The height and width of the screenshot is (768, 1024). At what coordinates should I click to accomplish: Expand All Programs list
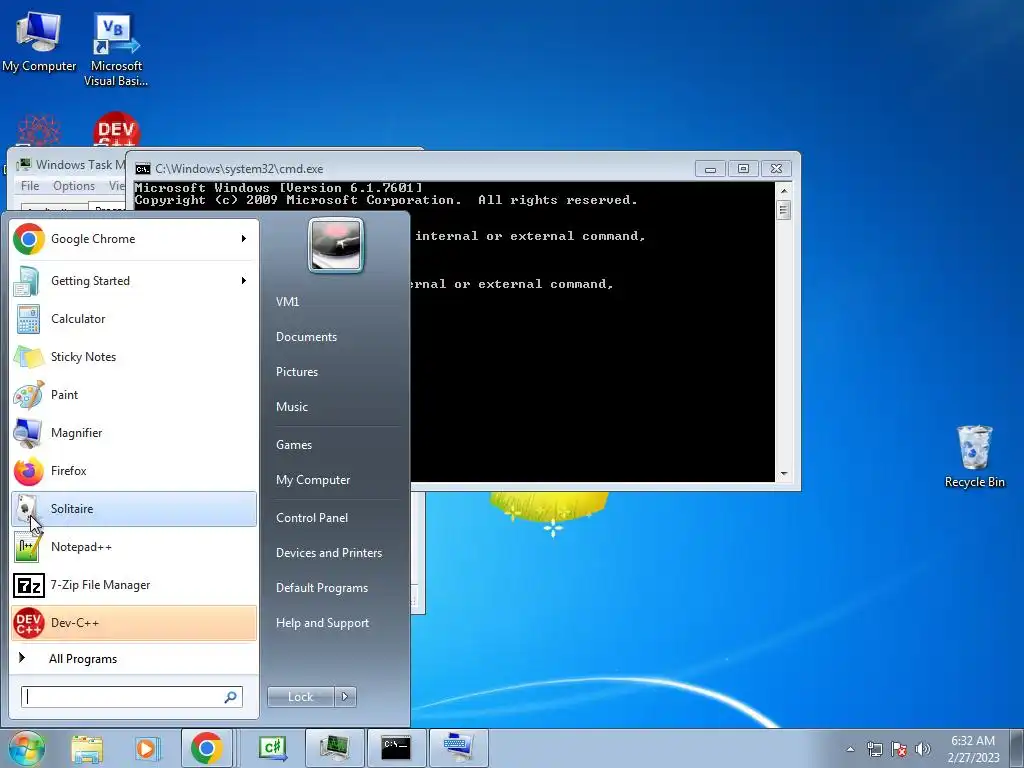pyautogui.click(x=134, y=659)
